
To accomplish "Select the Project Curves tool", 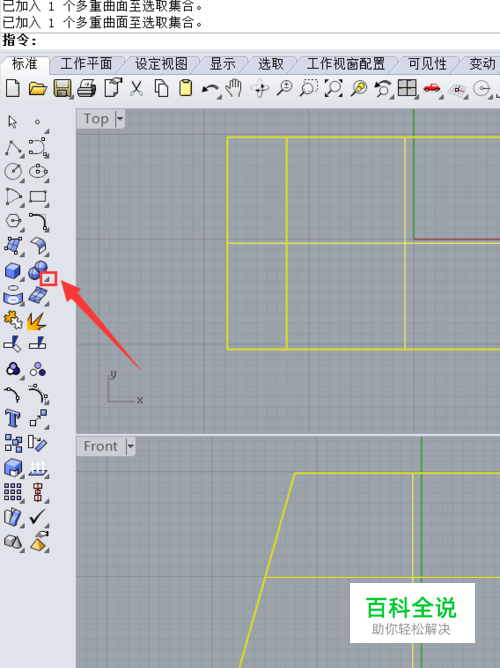I will (x=14, y=295).
